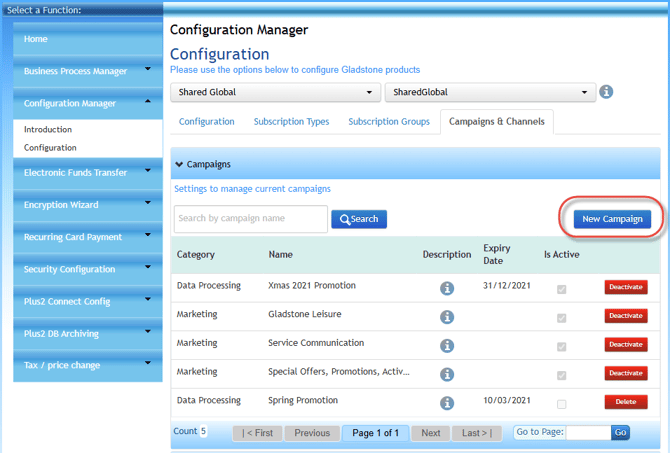Switch to Subscription Types tab

pos(291,122)
